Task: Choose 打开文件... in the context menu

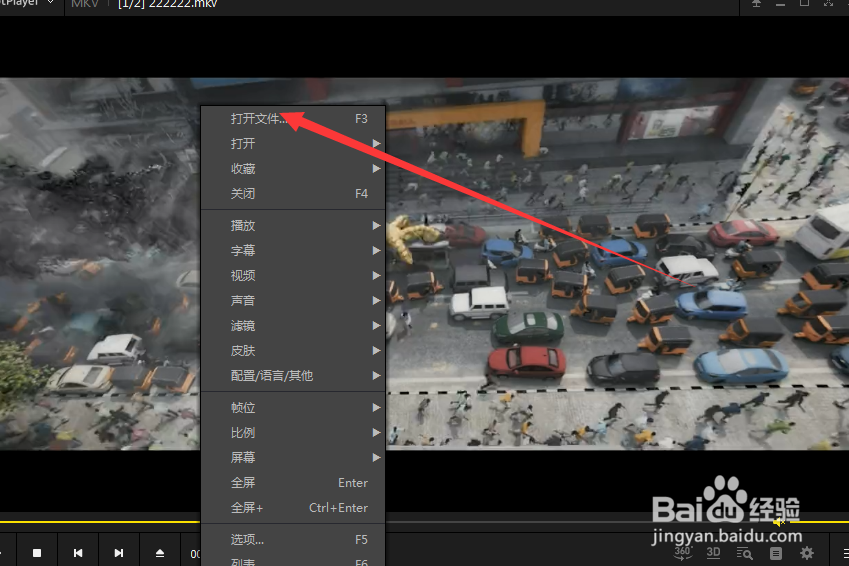Action: [x=292, y=119]
